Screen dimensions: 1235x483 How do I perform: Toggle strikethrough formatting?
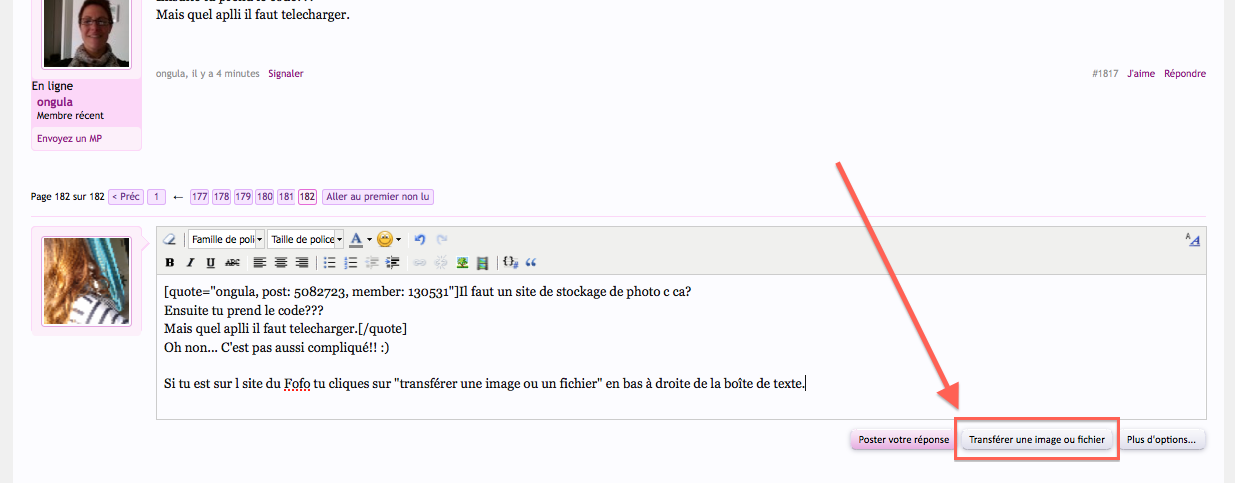232,263
